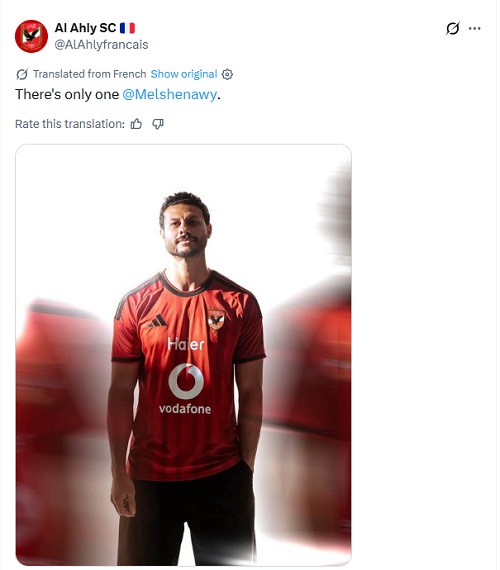This screenshot has height=570, width=500.
Task: Click the Grok icon beside the more menu
Action: (453, 28)
